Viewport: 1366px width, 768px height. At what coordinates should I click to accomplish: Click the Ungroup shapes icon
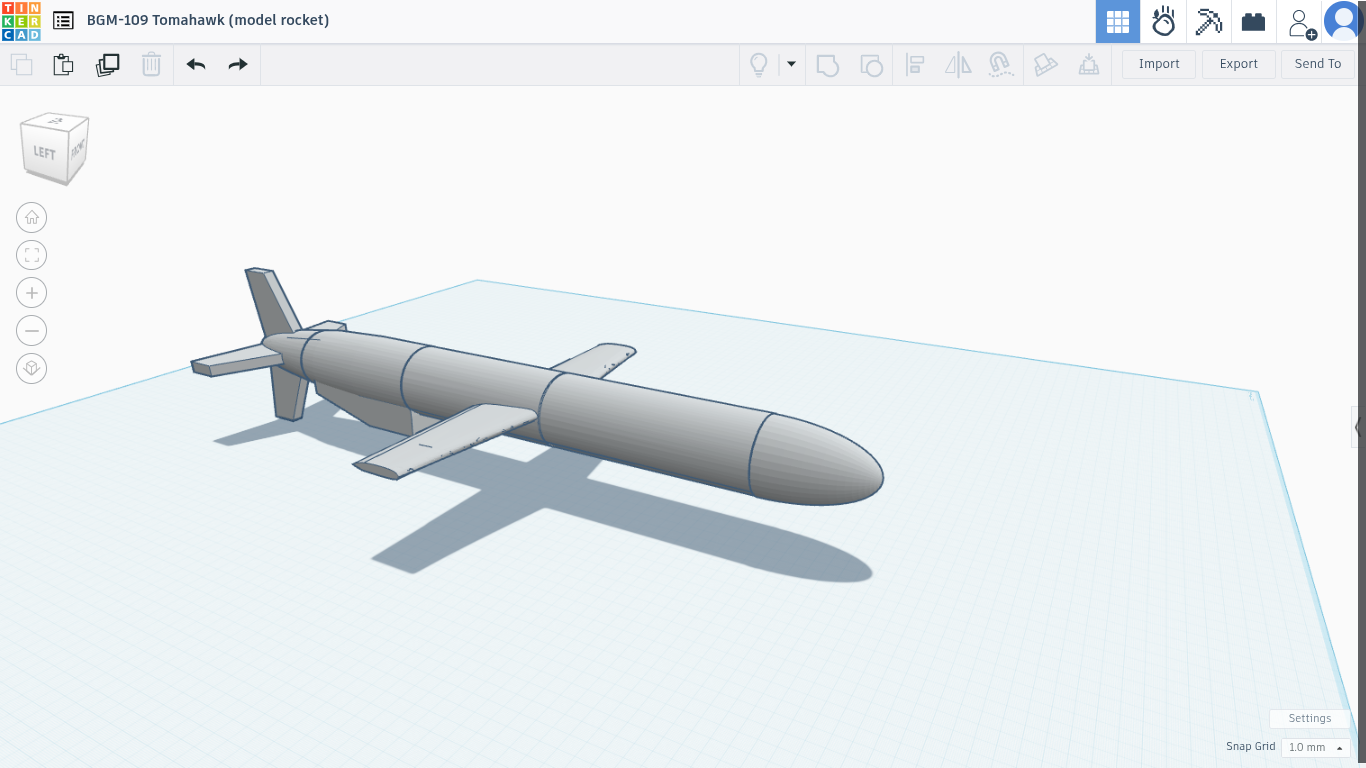tap(871, 65)
